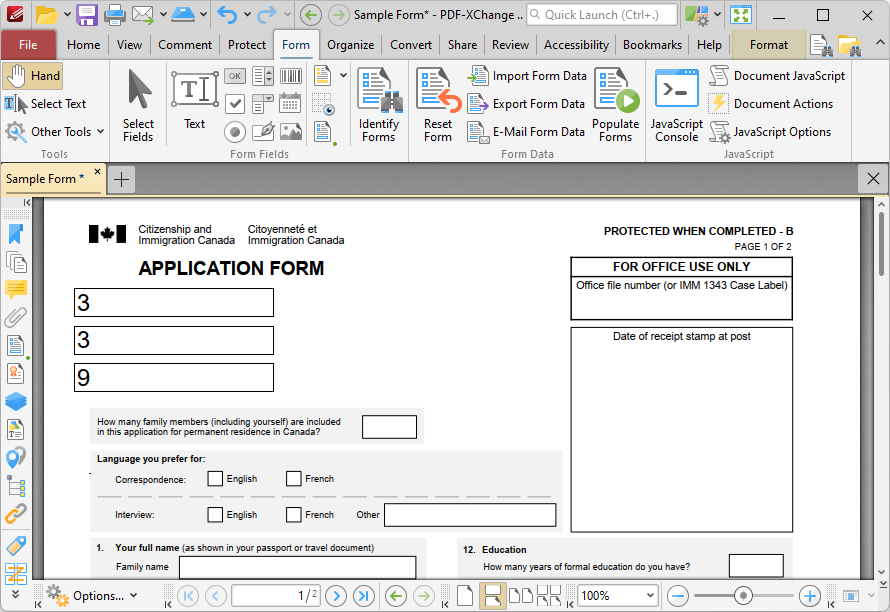
Task: Open the File menu
Action: pos(29,44)
